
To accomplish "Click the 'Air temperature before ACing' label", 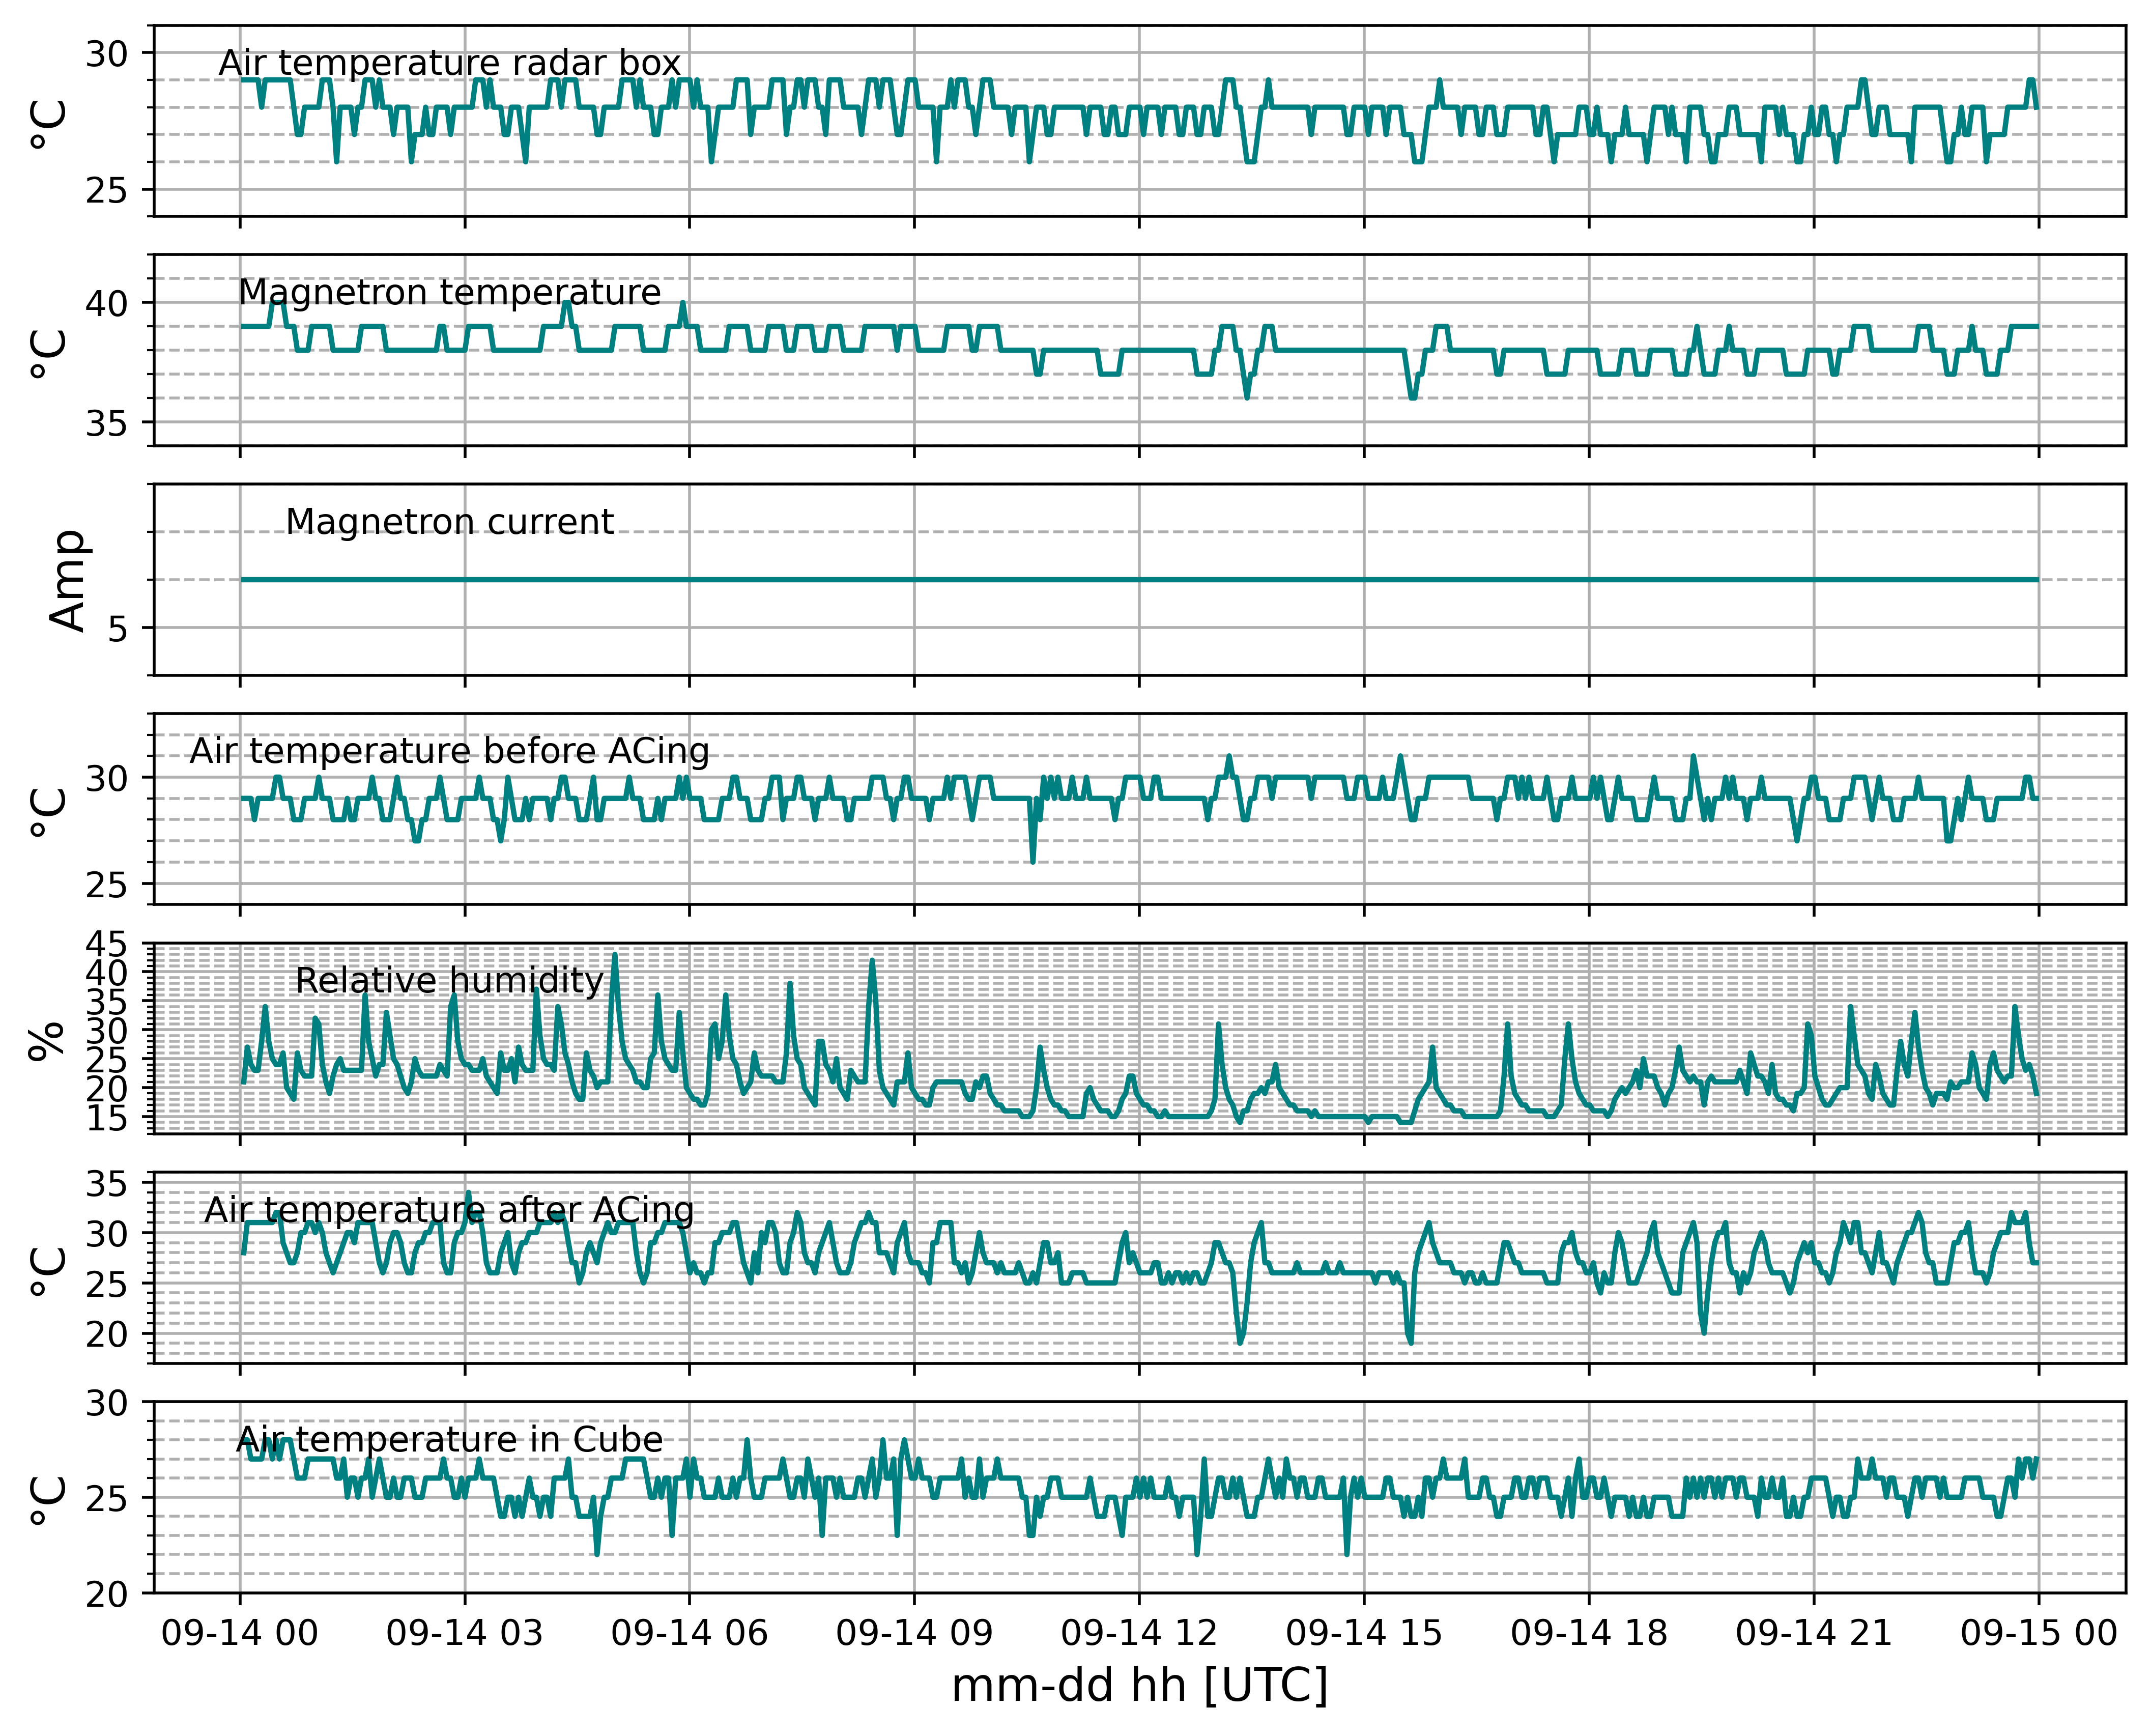I will coord(450,751).
